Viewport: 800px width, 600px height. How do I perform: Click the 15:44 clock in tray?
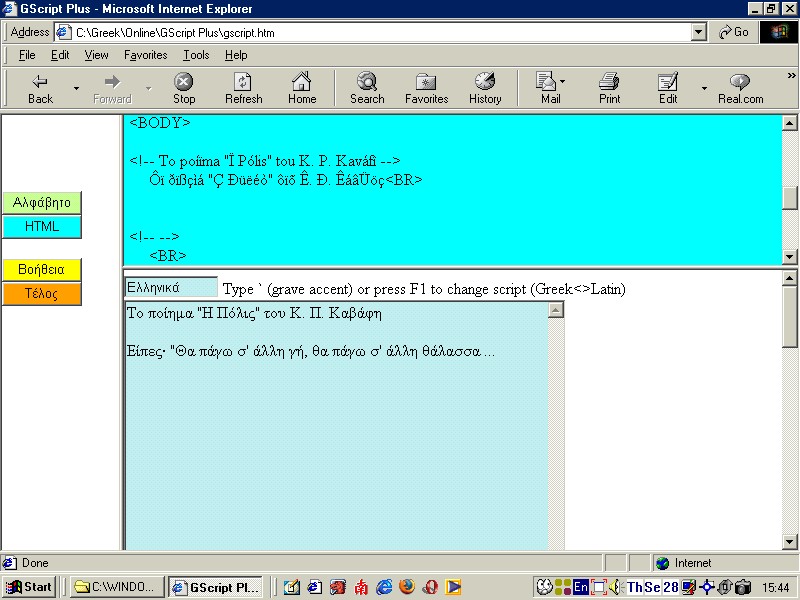click(x=776, y=588)
